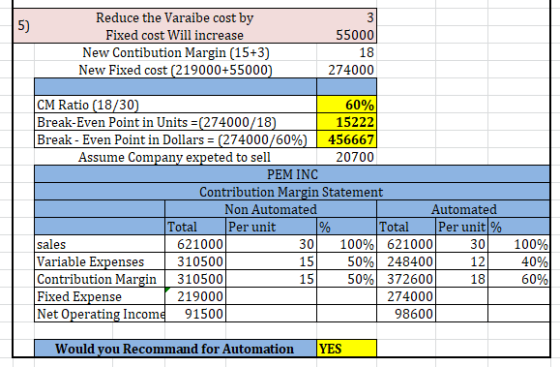
Task: Click Non Automated variable expenses 50% cell
Action: [346, 262]
